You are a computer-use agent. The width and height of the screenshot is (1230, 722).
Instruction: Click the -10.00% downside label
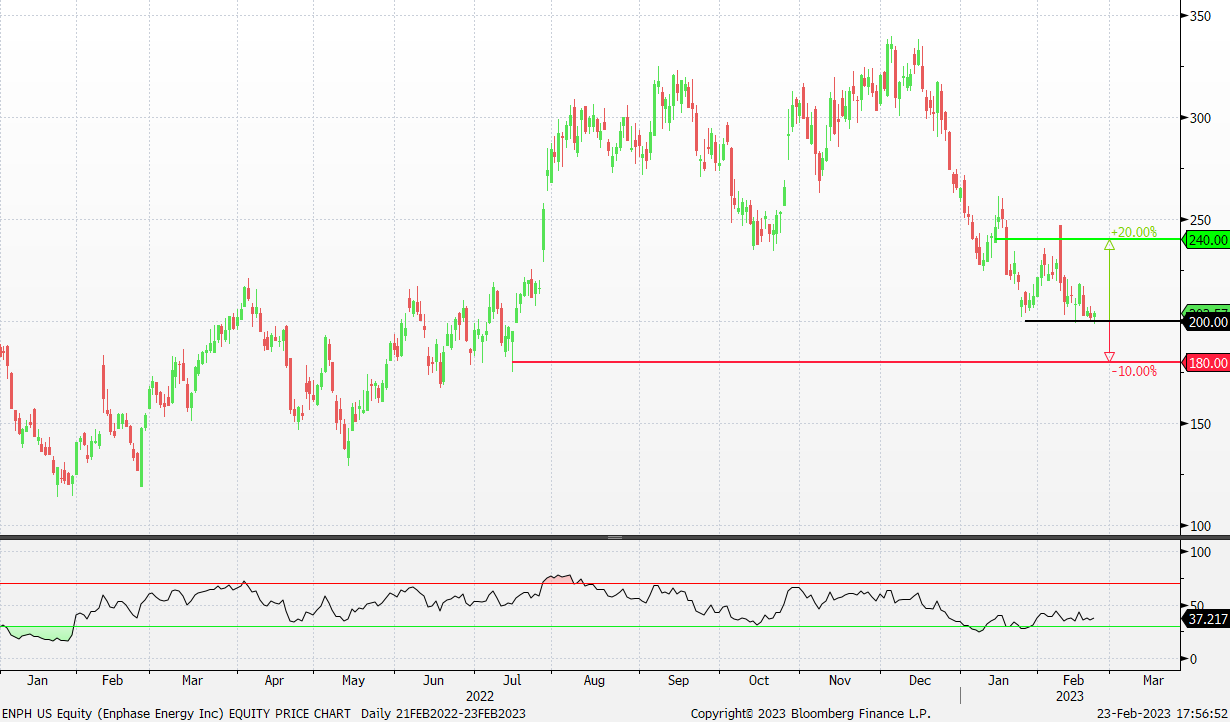point(1134,371)
